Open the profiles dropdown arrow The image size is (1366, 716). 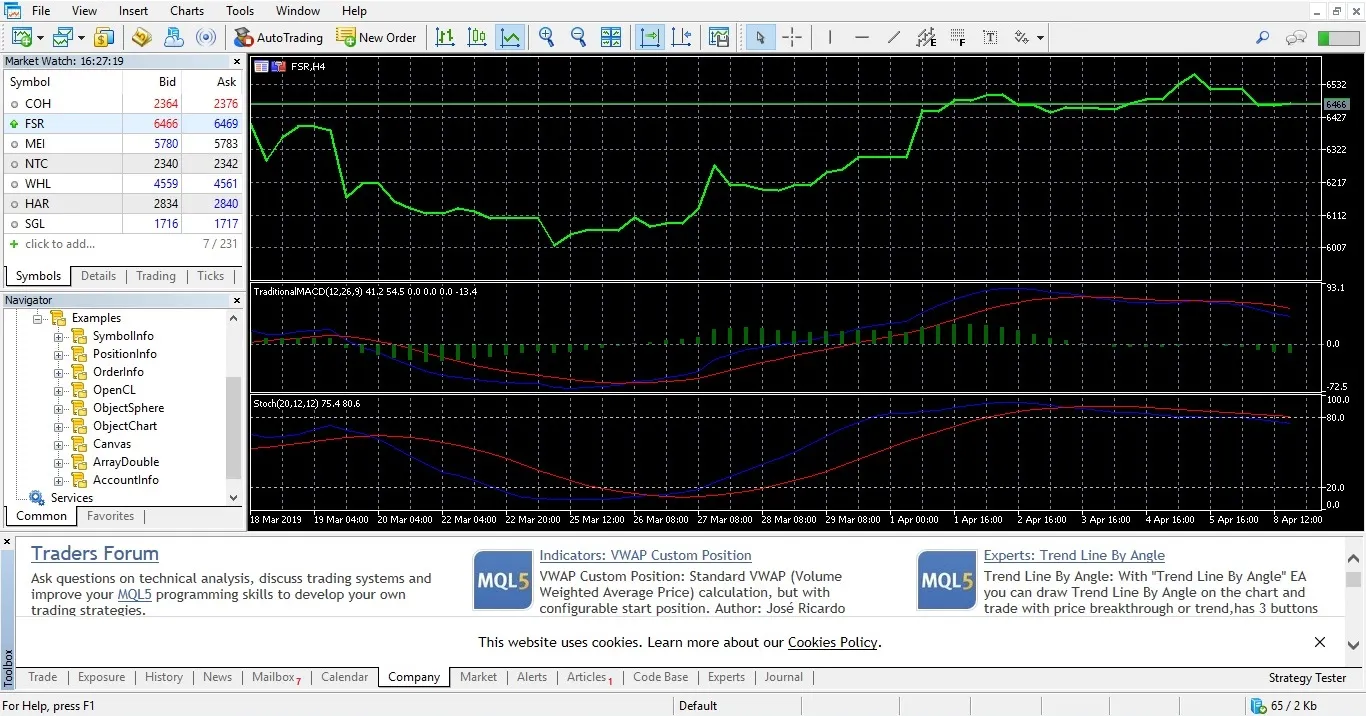[80, 38]
